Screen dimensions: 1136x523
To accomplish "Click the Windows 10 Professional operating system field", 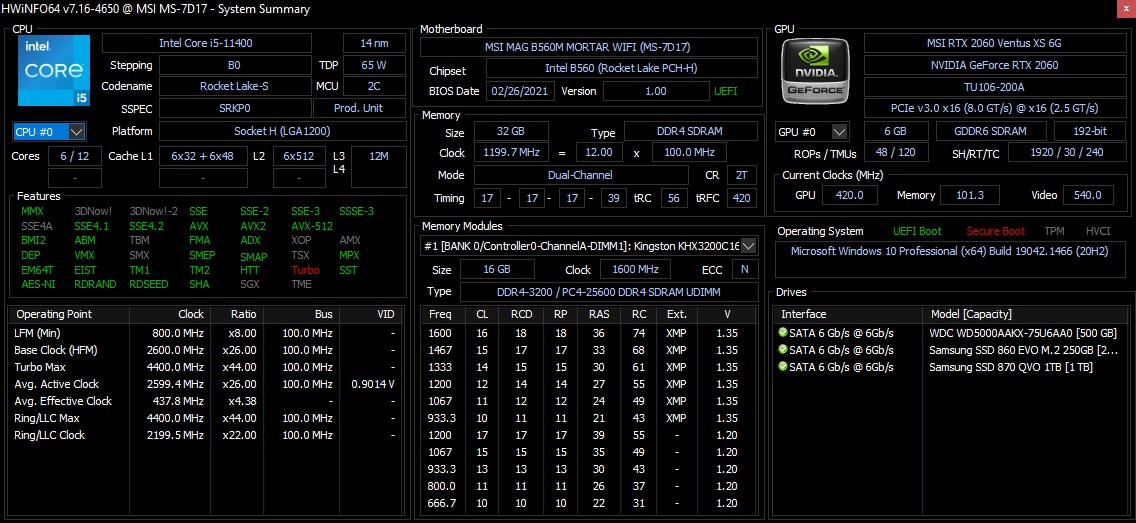I will coord(949,251).
